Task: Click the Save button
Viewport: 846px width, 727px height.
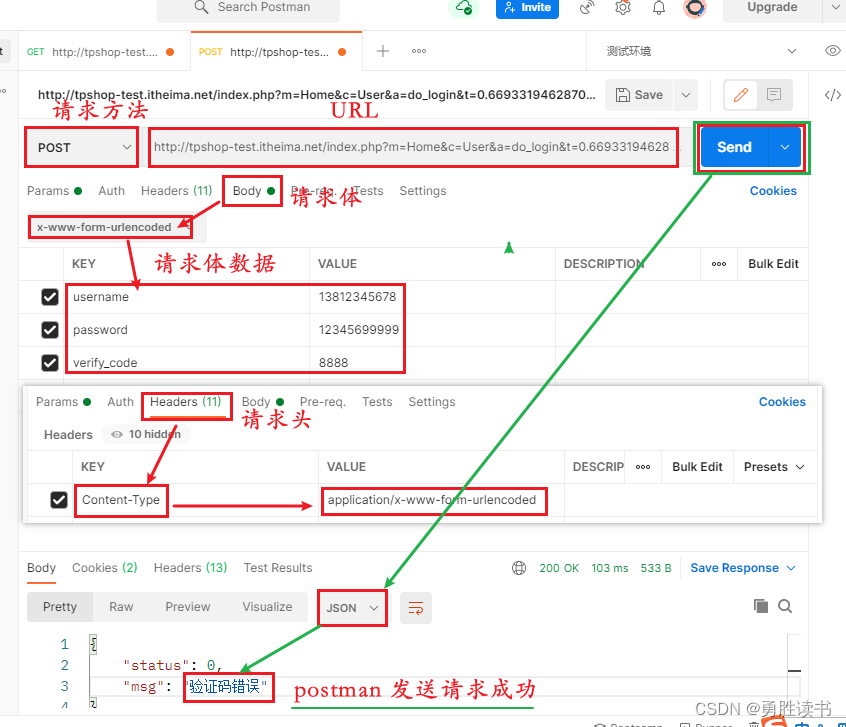Action: 639,95
